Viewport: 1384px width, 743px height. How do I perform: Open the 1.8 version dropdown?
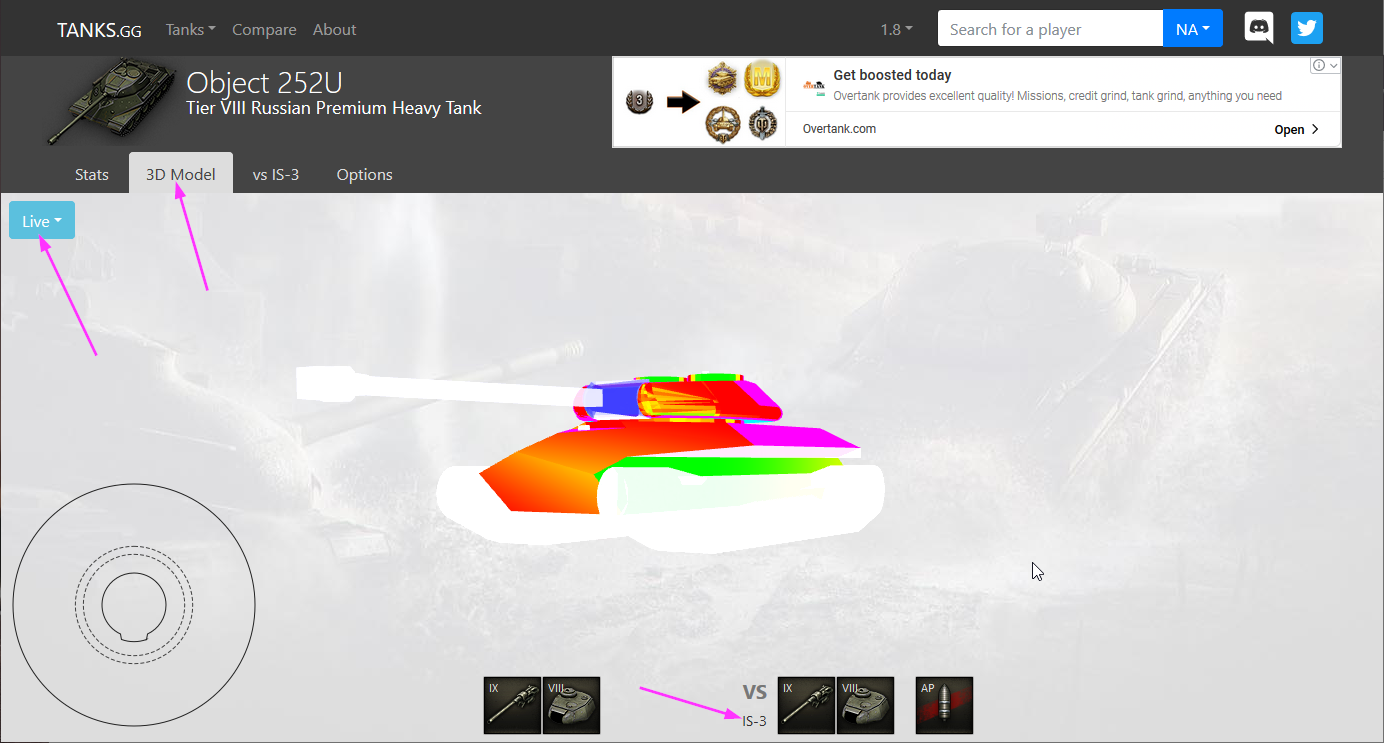point(896,29)
